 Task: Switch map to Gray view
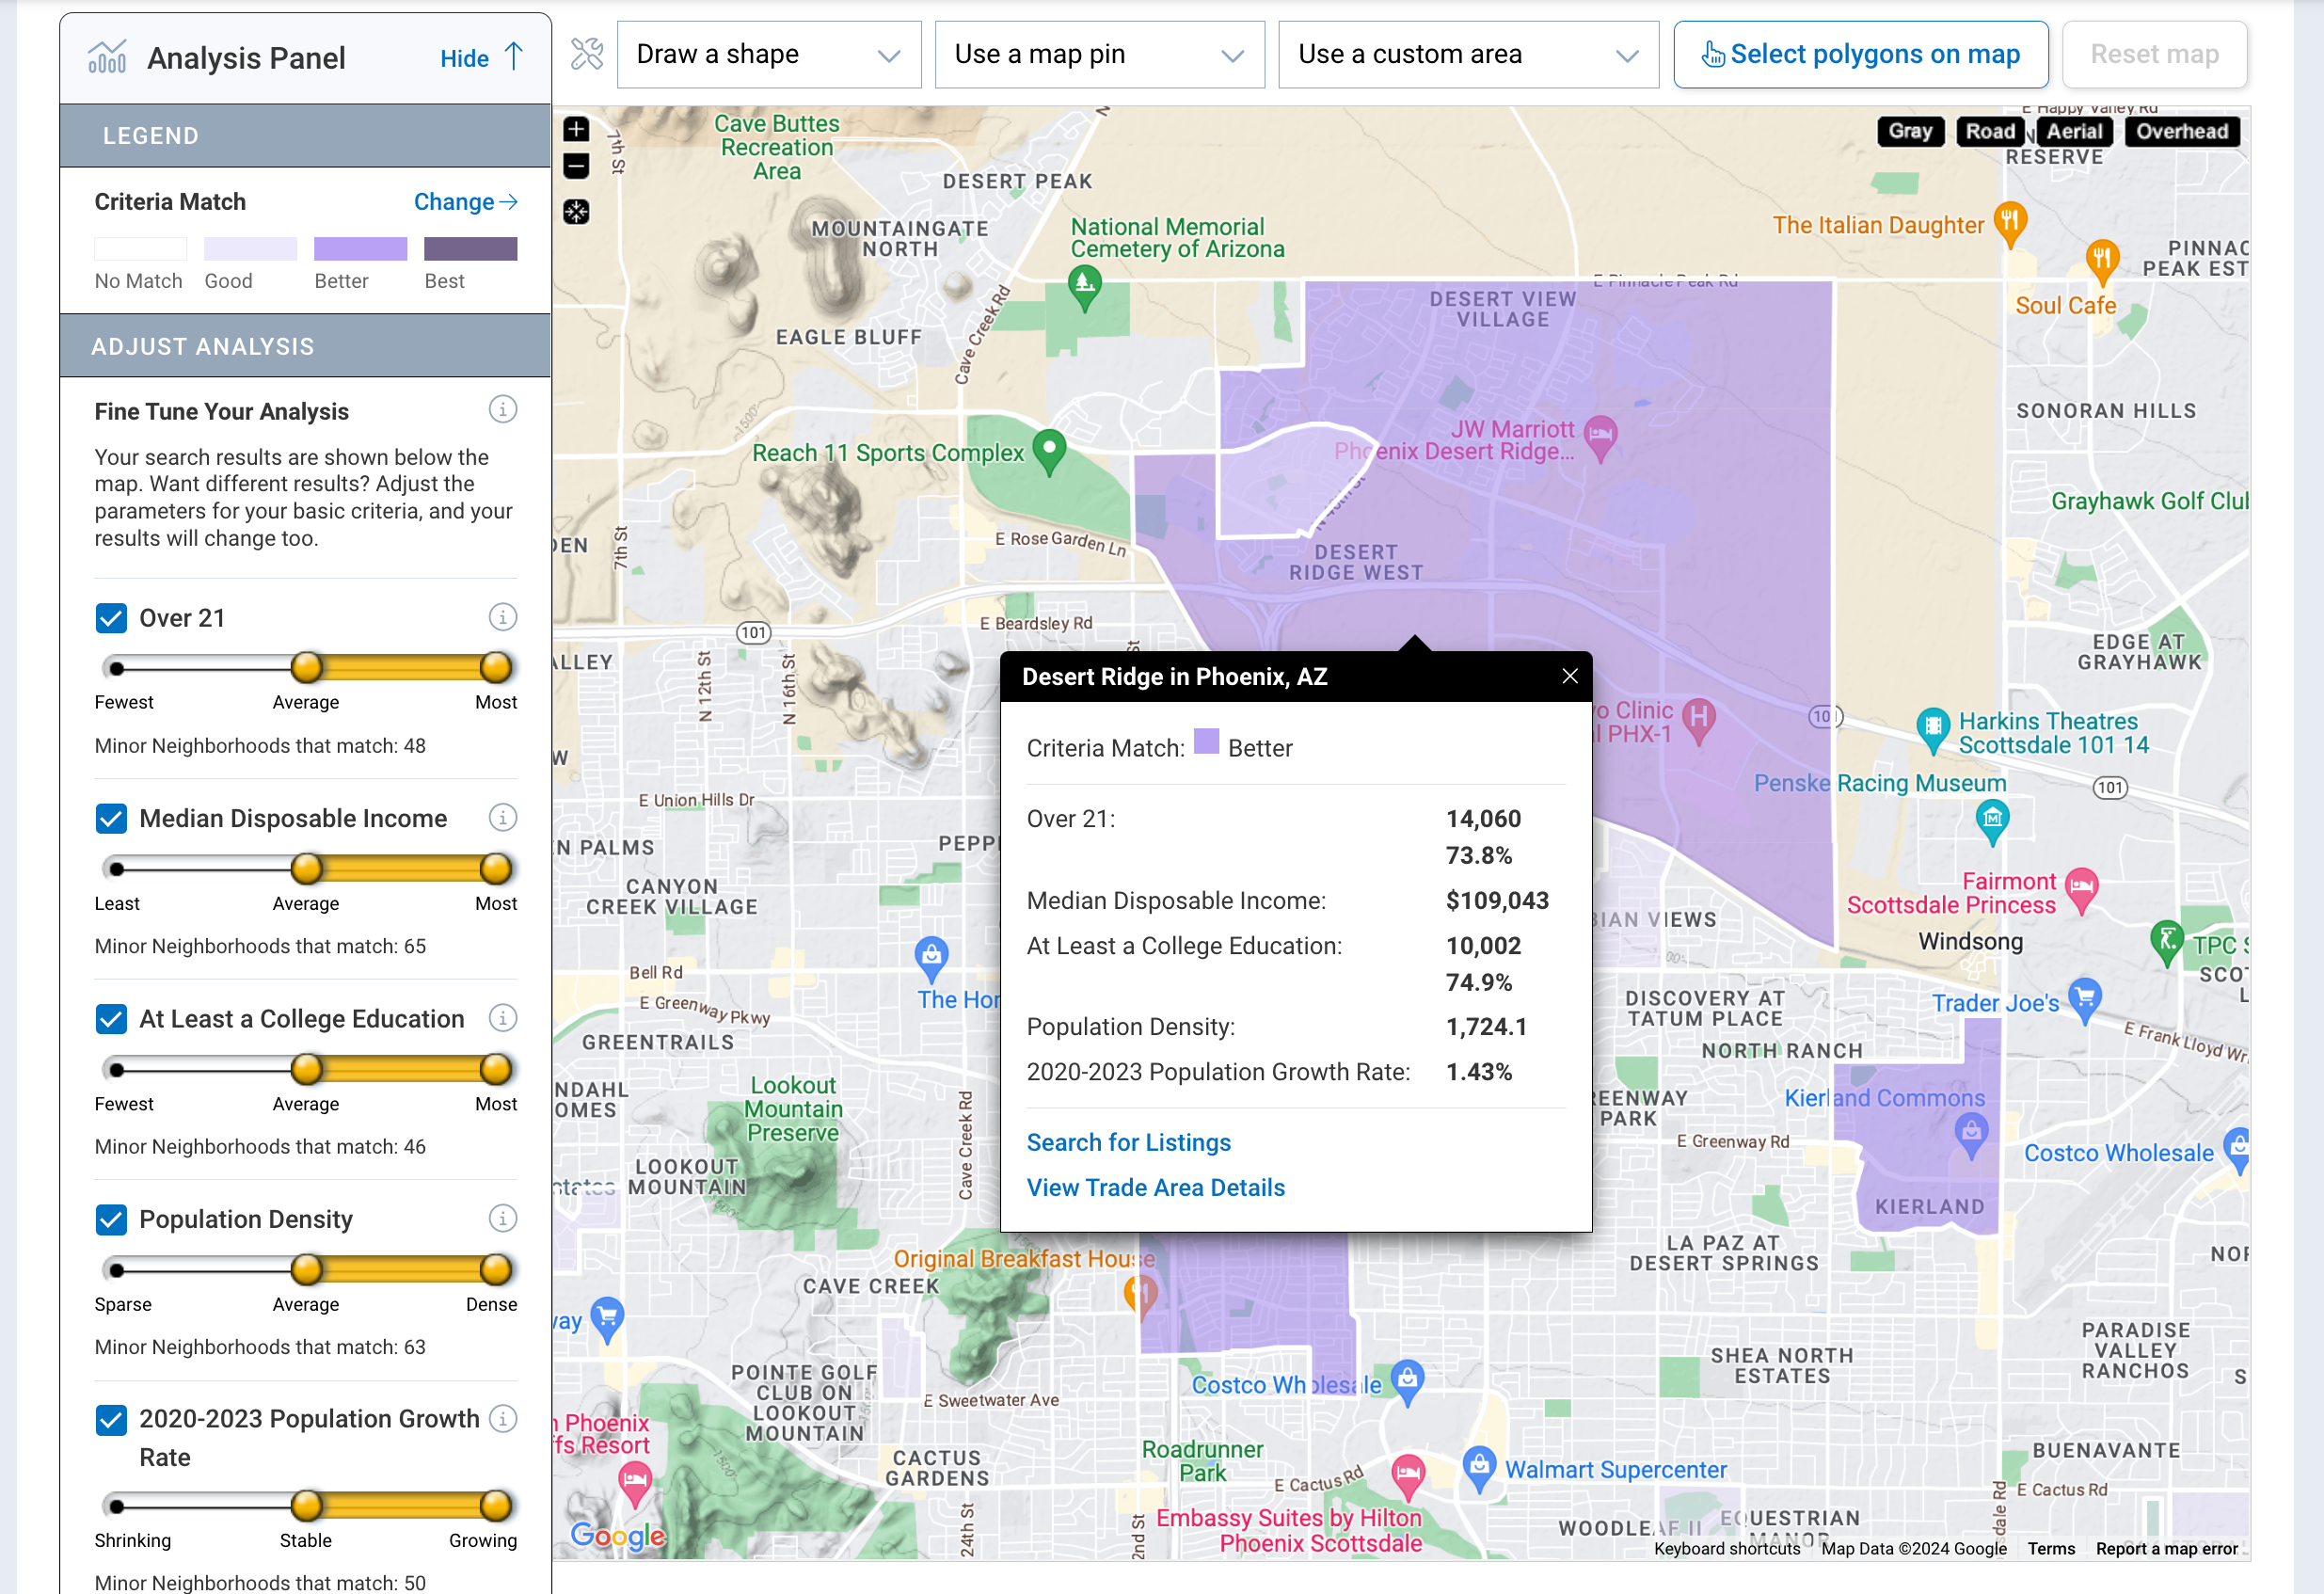1909,131
